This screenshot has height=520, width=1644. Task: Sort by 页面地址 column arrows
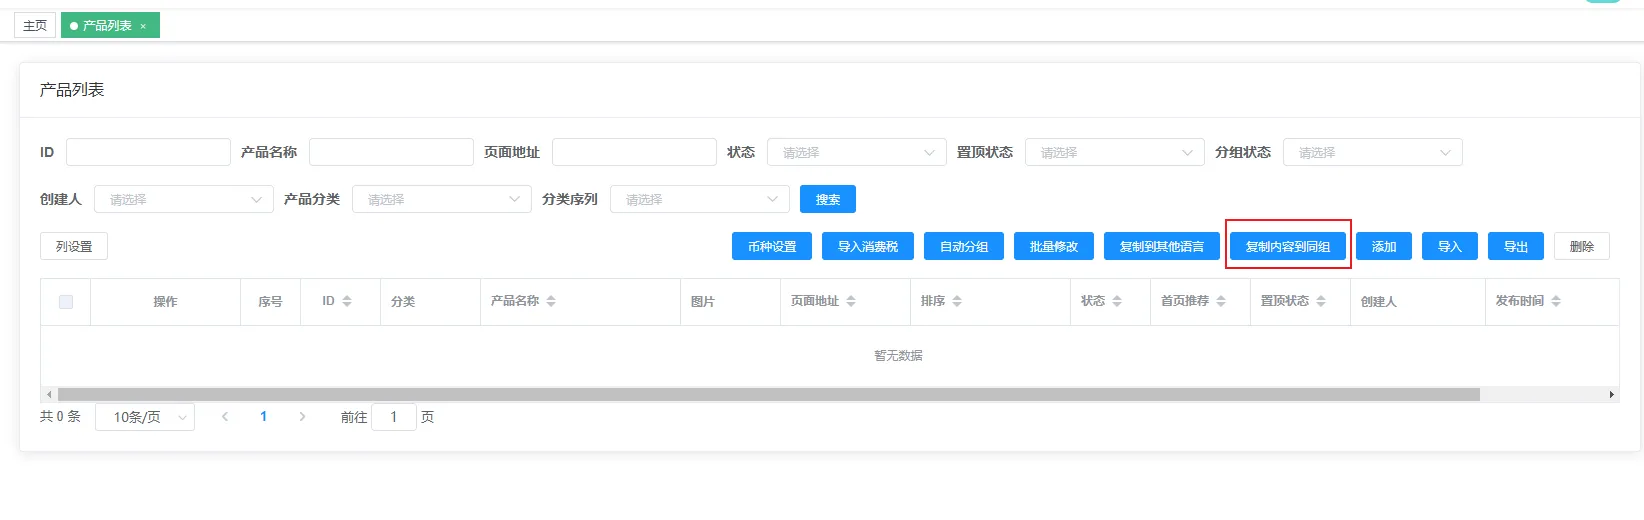click(x=851, y=301)
